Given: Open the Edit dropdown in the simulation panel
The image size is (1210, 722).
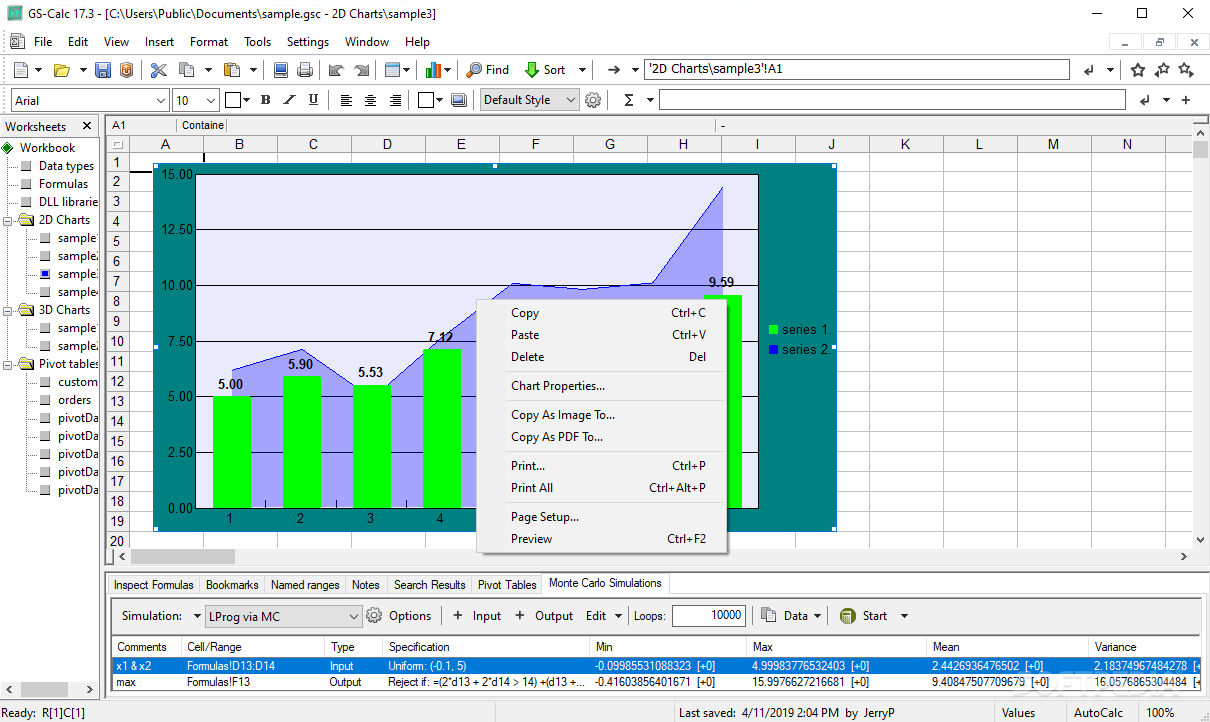Looking at the screenshot, I should click(x=619, y=616).
